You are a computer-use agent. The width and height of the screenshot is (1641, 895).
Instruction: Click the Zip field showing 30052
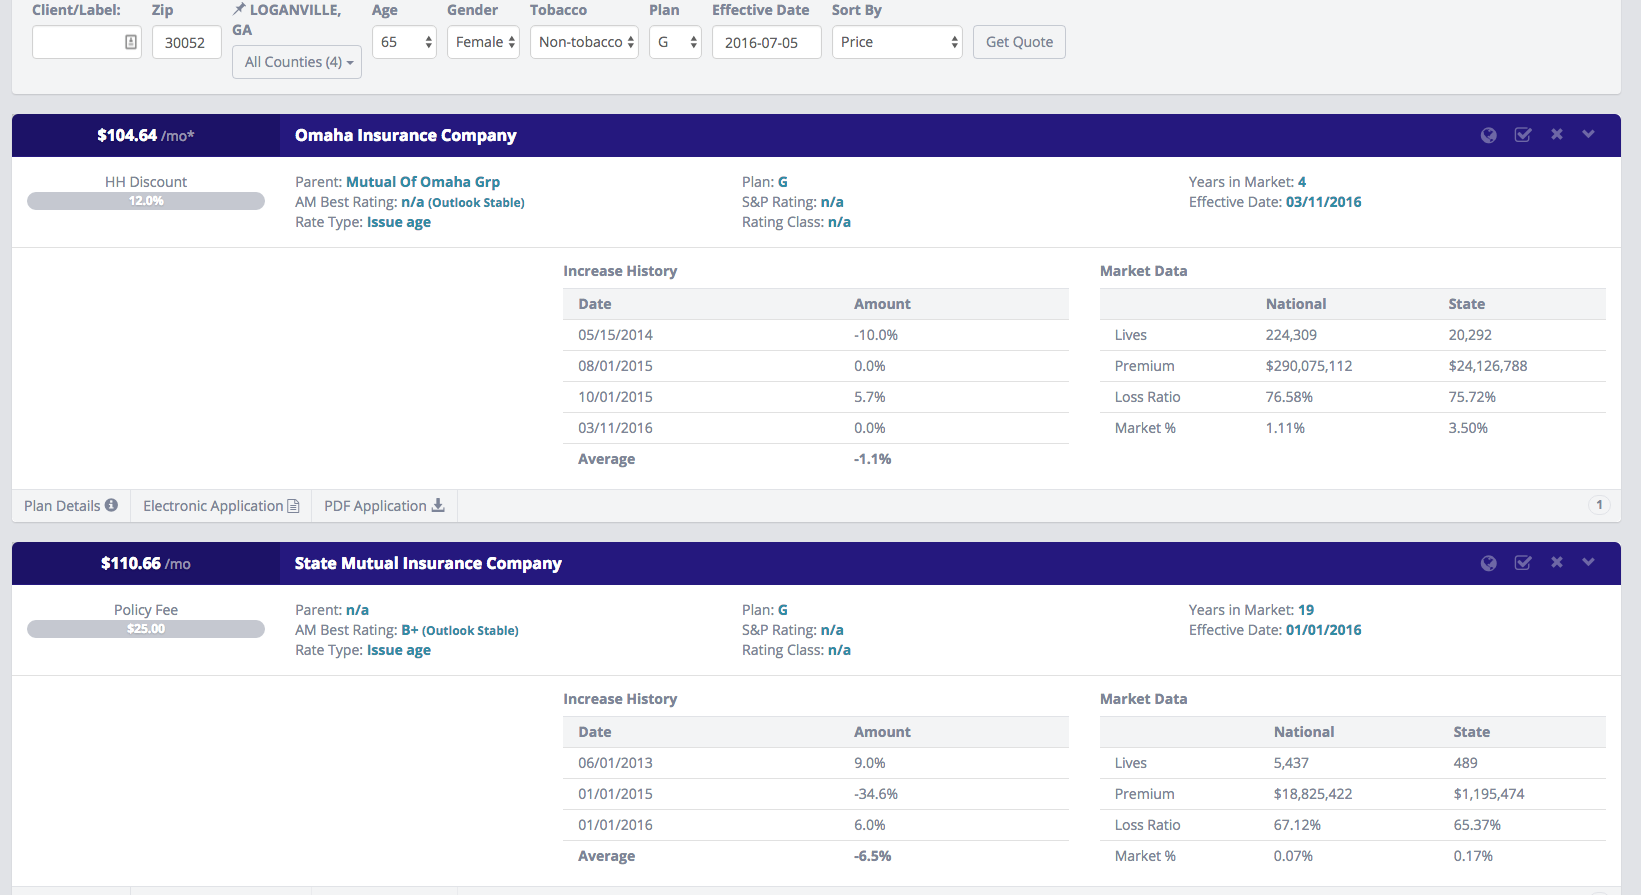click(186, 42)
